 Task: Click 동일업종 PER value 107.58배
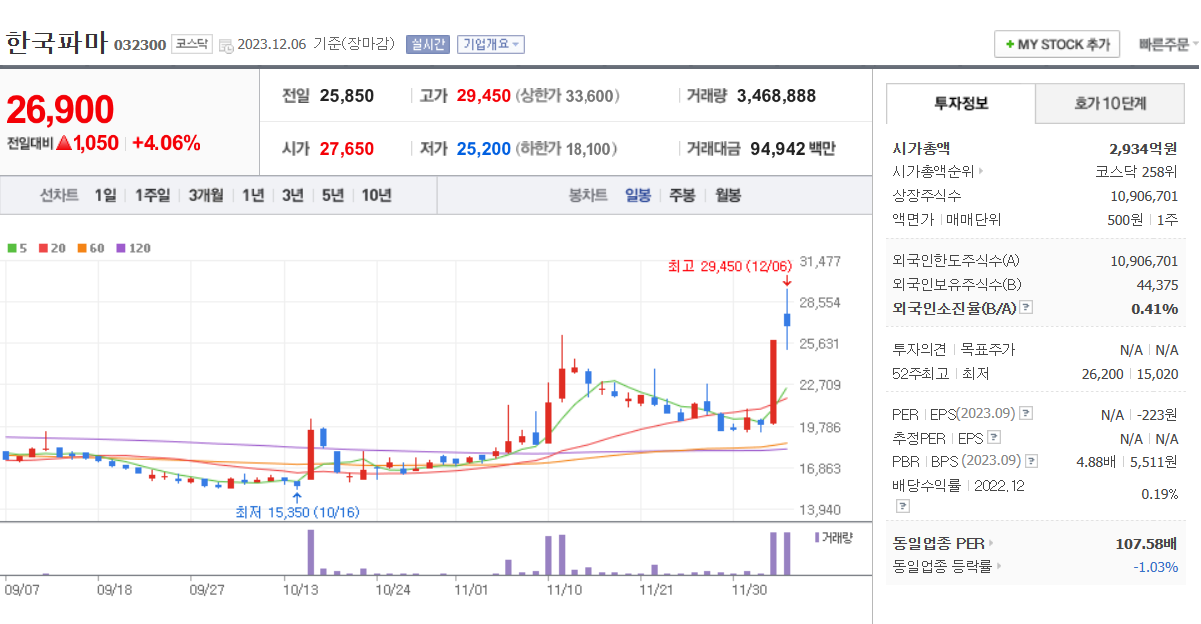1147,543
